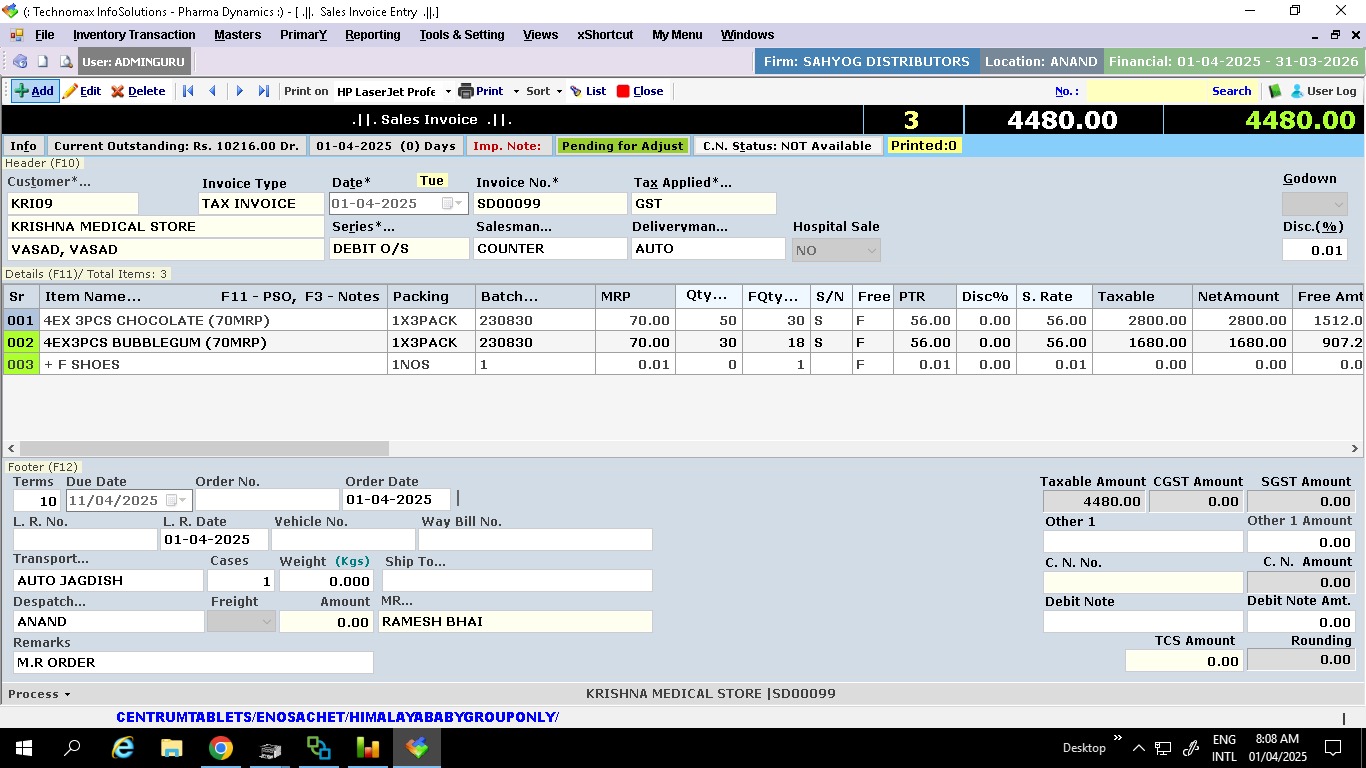The image size is (1366, 768).
Task: Click the Edit pencil toolbar button
Action: [82, 91]
